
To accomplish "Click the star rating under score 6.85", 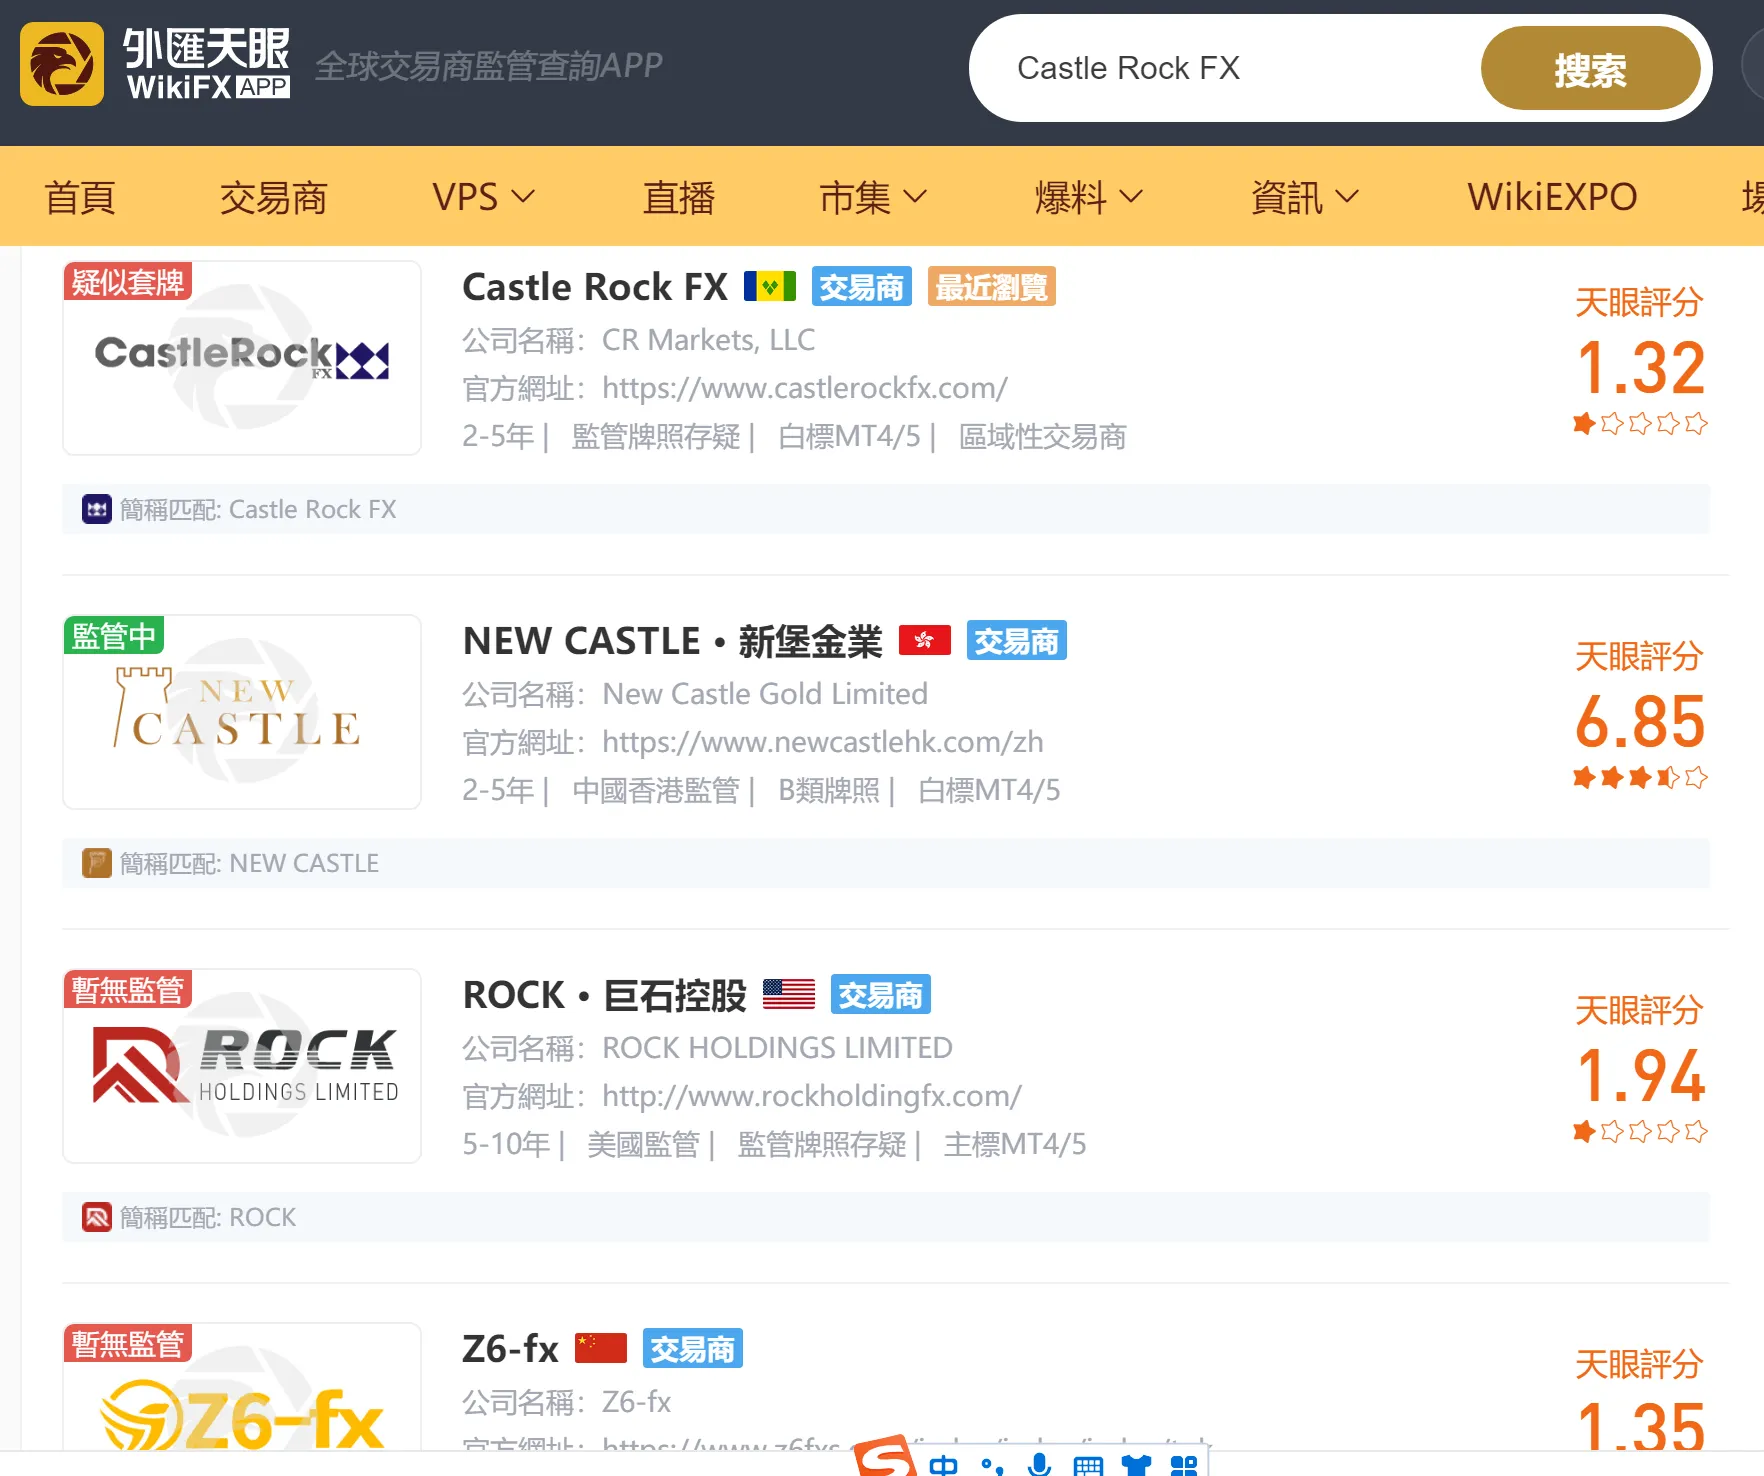I will tap(1640, 778).
